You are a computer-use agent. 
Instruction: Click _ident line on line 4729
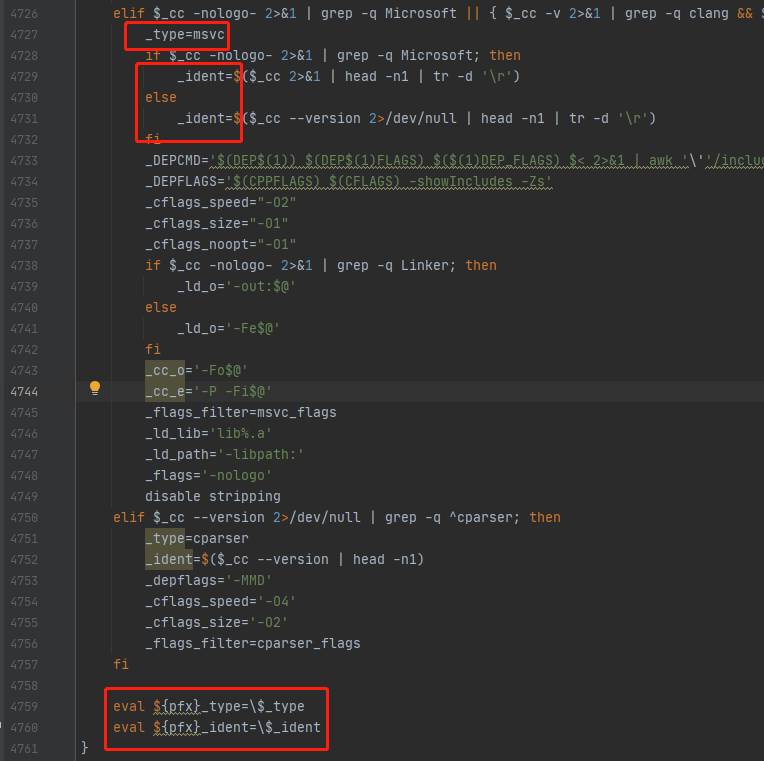(348, 77)
